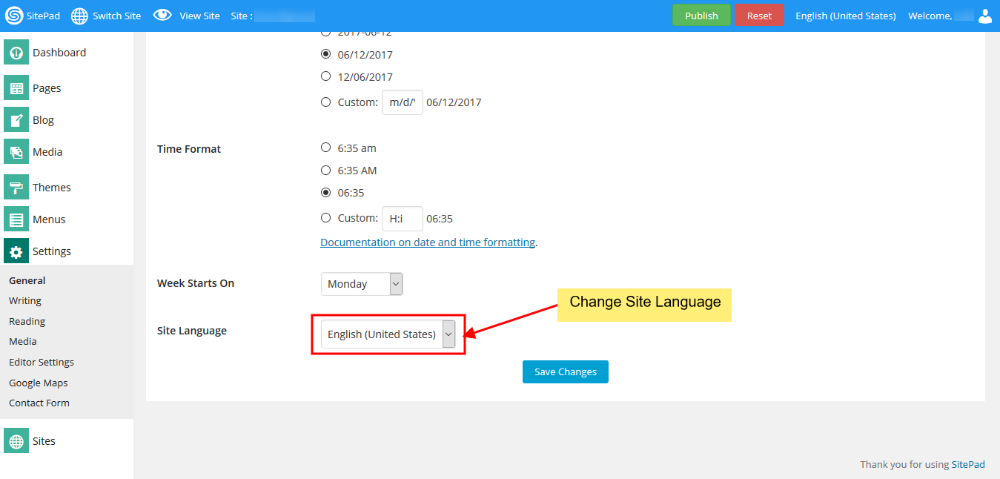Viewport: 1000px width, 479px height.
Task: Expand the Week Starts On dropdown
Action: pyautogui.click(x=362, y=284)
